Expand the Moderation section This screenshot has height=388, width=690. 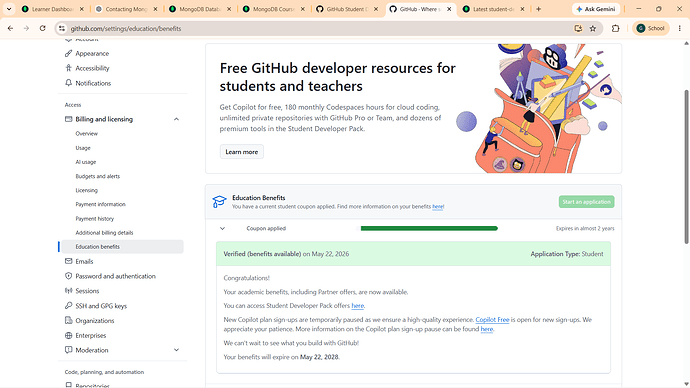tap(176, 350)
